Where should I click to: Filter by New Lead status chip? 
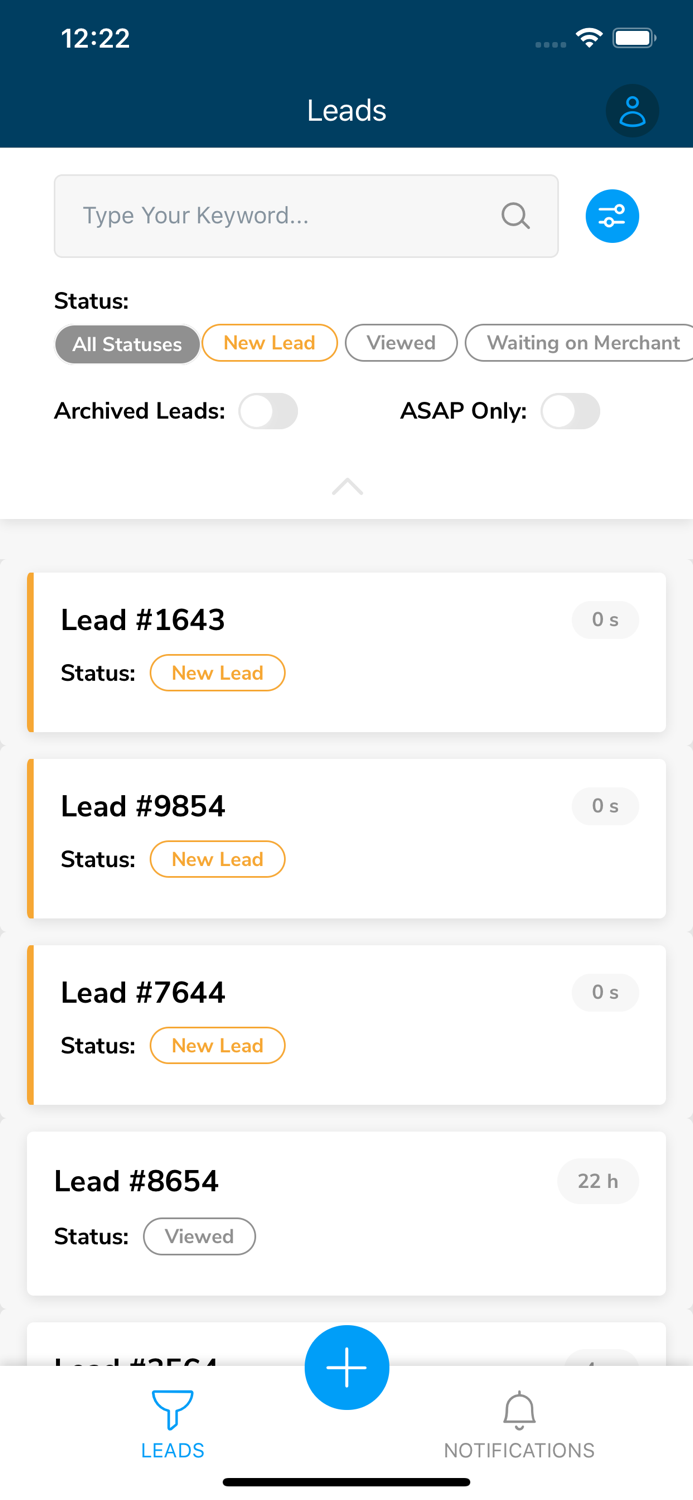click(x=269, y=343)
